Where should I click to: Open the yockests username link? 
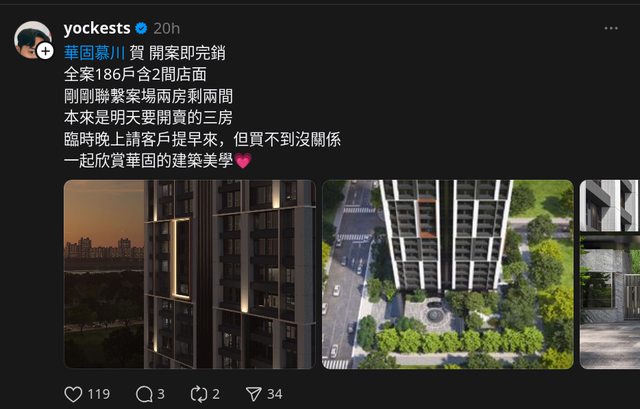click(x=97, y=28)
